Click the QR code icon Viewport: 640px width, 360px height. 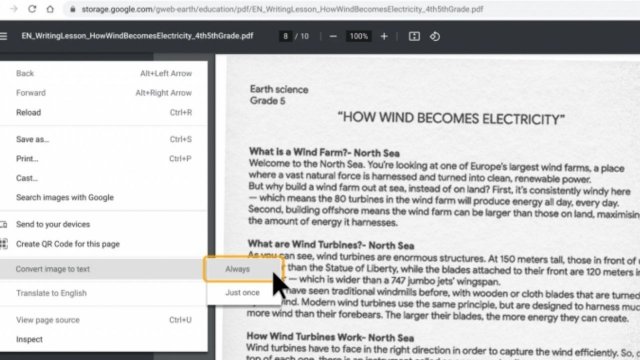coord(4,244)
